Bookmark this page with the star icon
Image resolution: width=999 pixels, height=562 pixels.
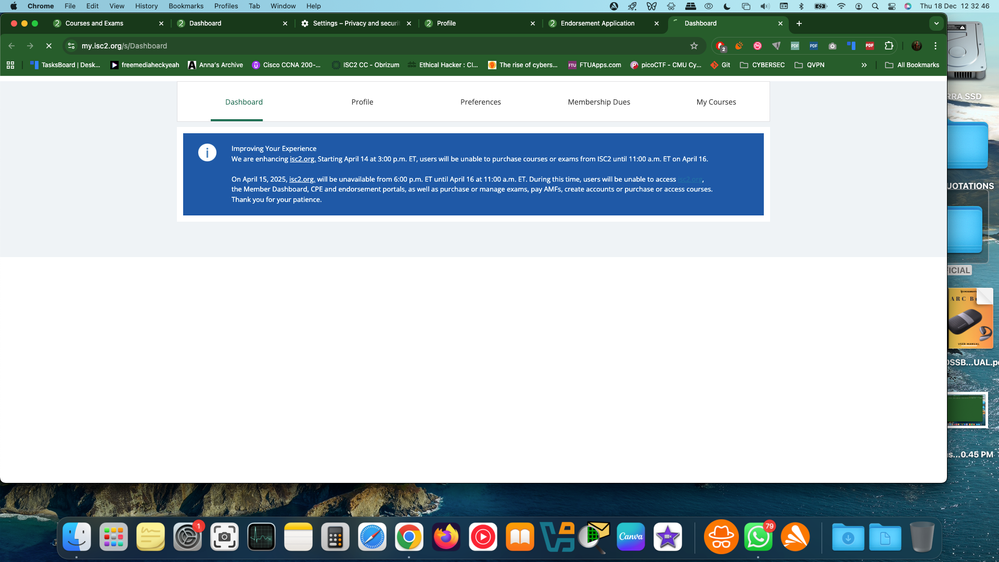click(x=694, y=46)
